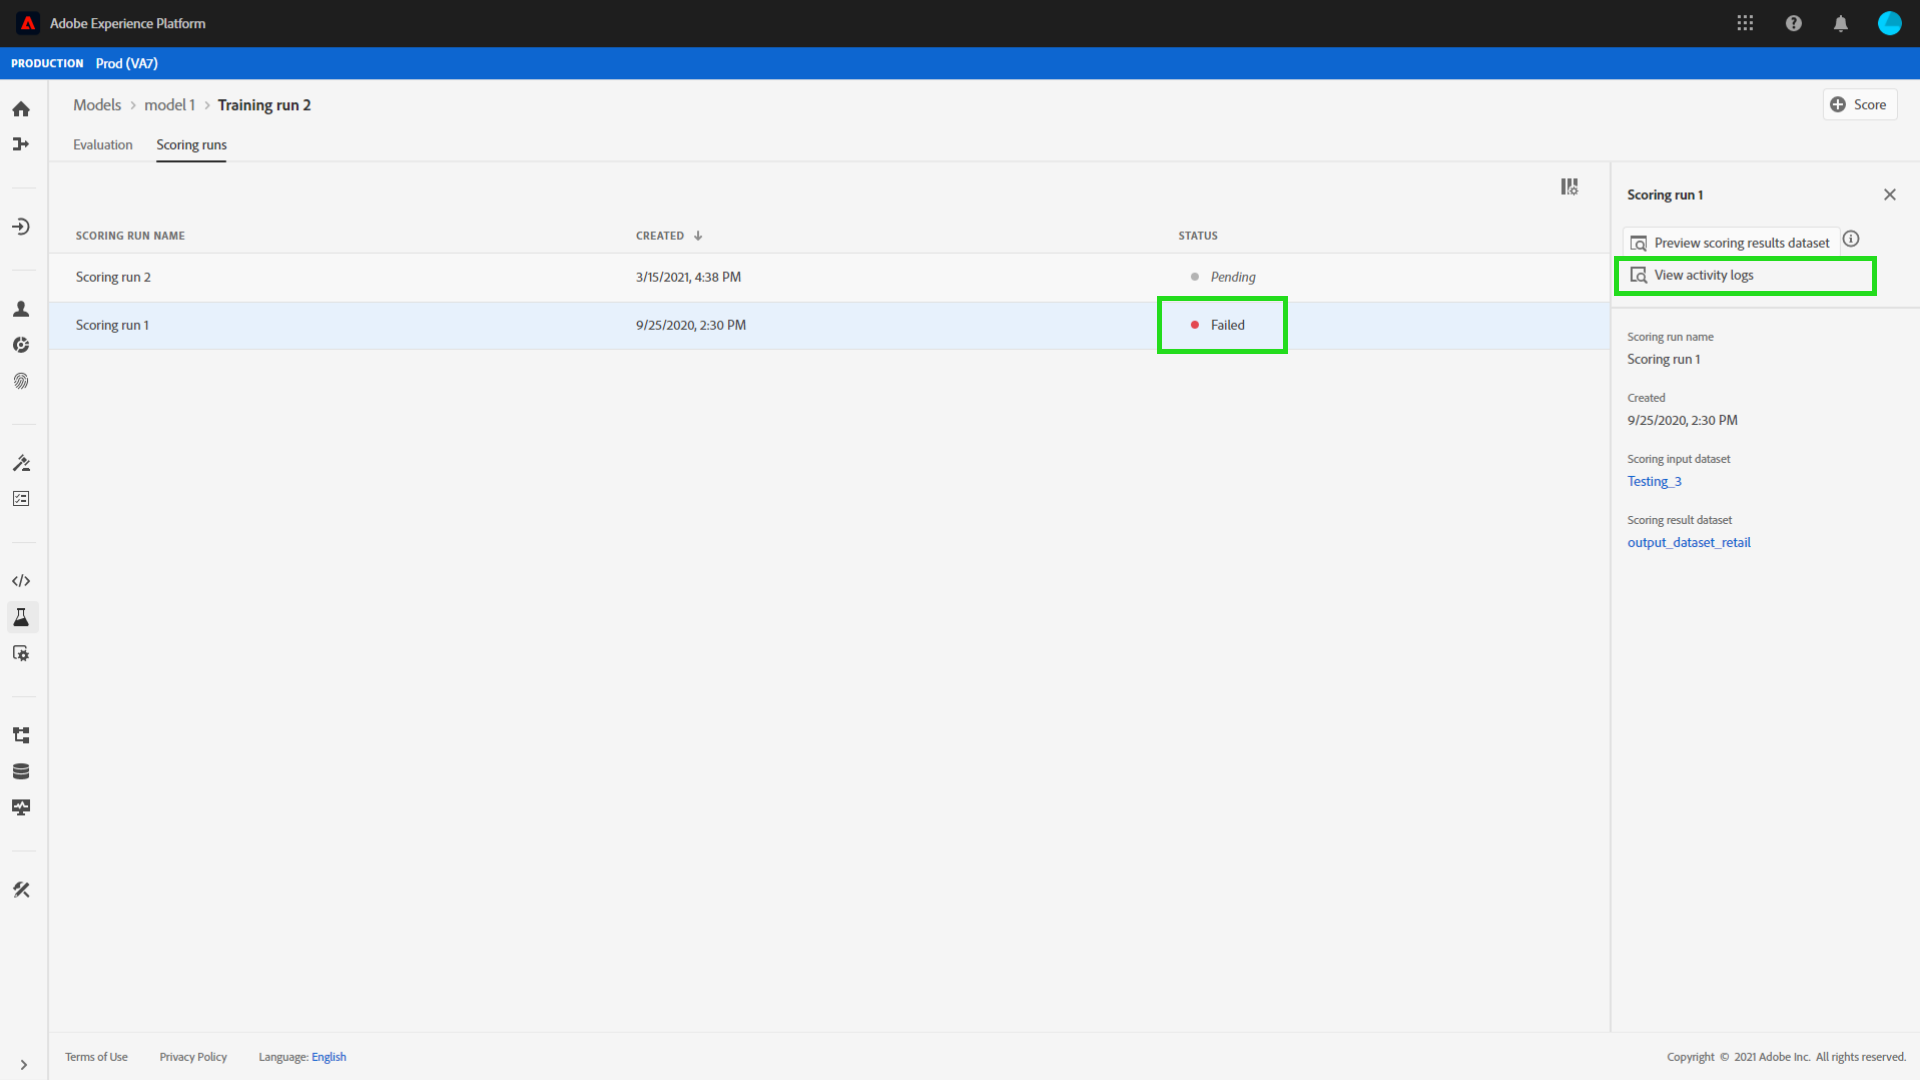Click View activity logs button

pyautogui.click(x=1703, y=275)
